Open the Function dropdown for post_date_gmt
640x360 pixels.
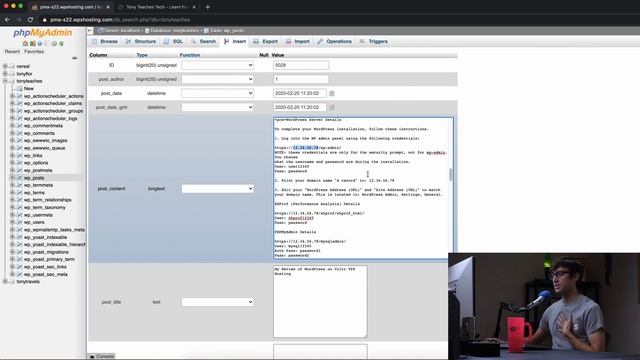(218, 107)
